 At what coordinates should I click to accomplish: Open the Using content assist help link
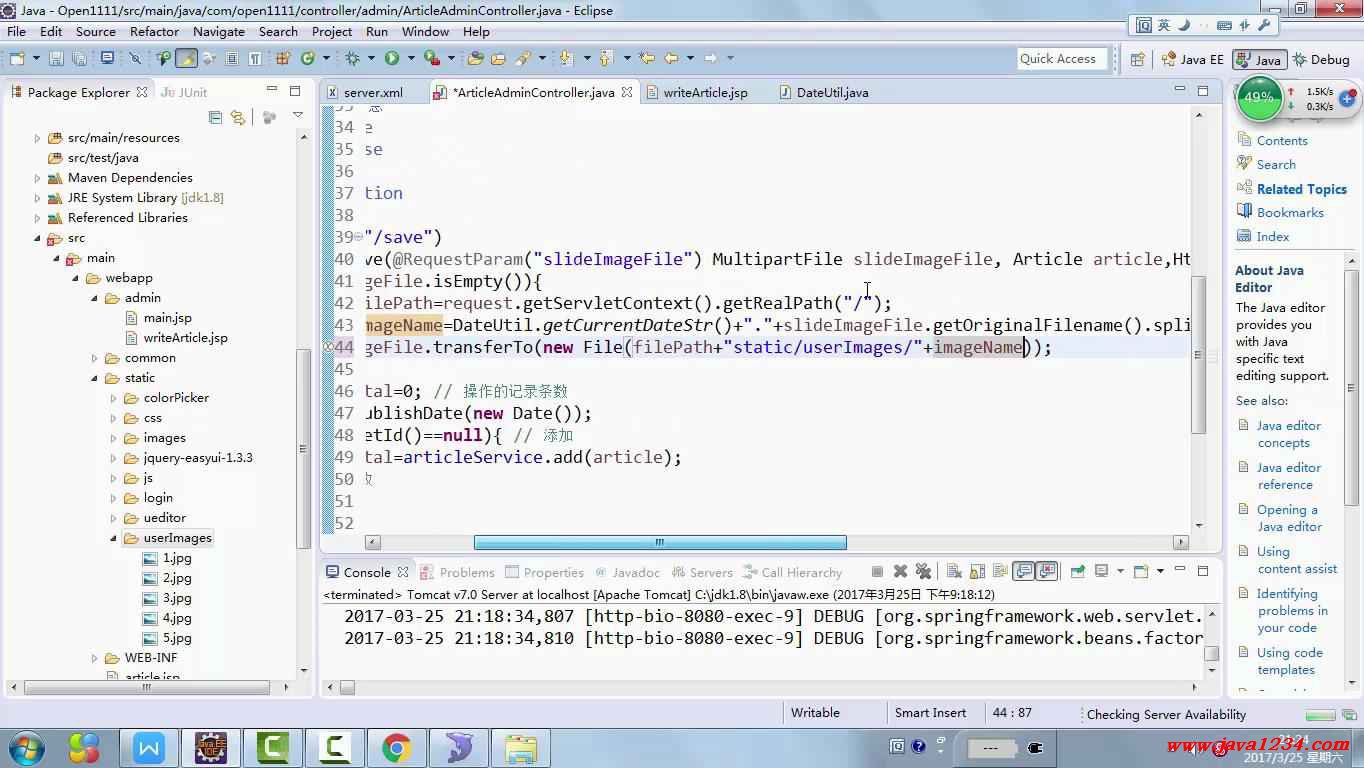[1296, 560]
